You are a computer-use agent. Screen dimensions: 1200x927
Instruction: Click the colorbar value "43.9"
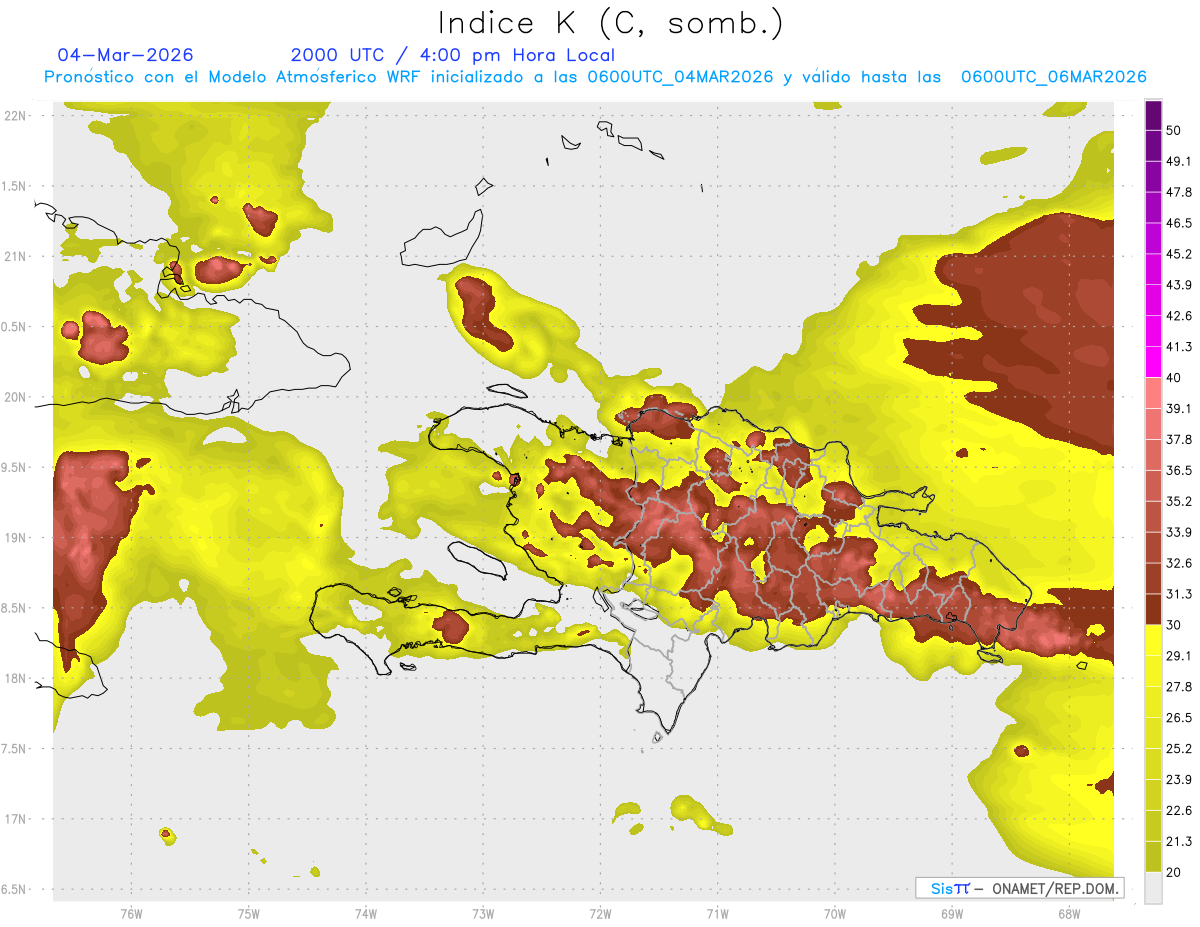1179,285
